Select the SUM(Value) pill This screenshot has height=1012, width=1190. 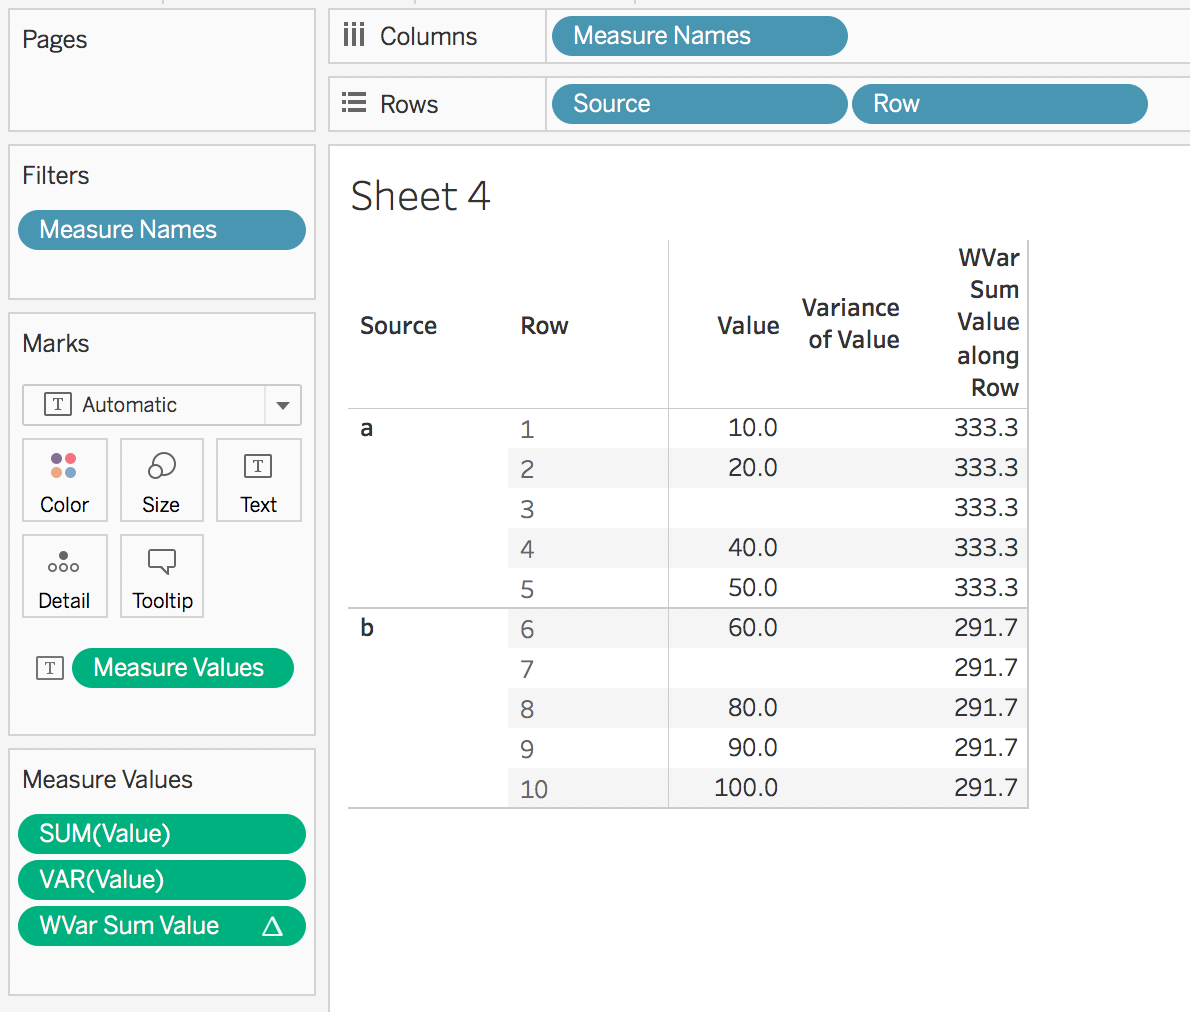161,833
